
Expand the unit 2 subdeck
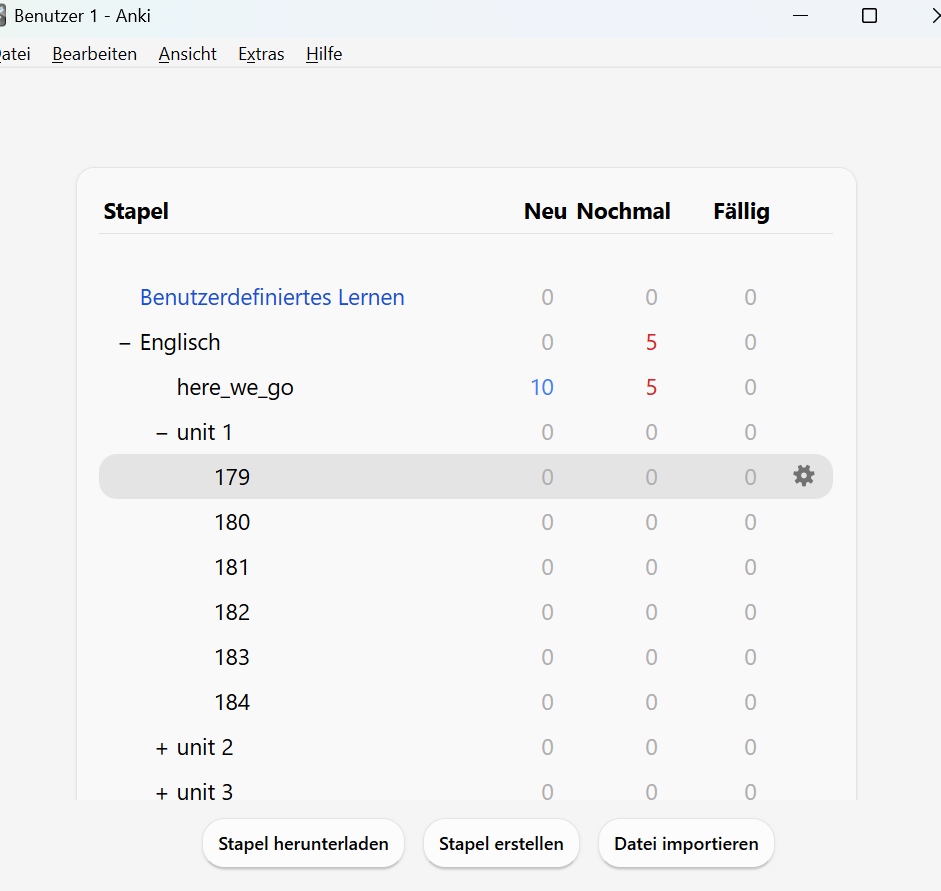pos(161,748)
